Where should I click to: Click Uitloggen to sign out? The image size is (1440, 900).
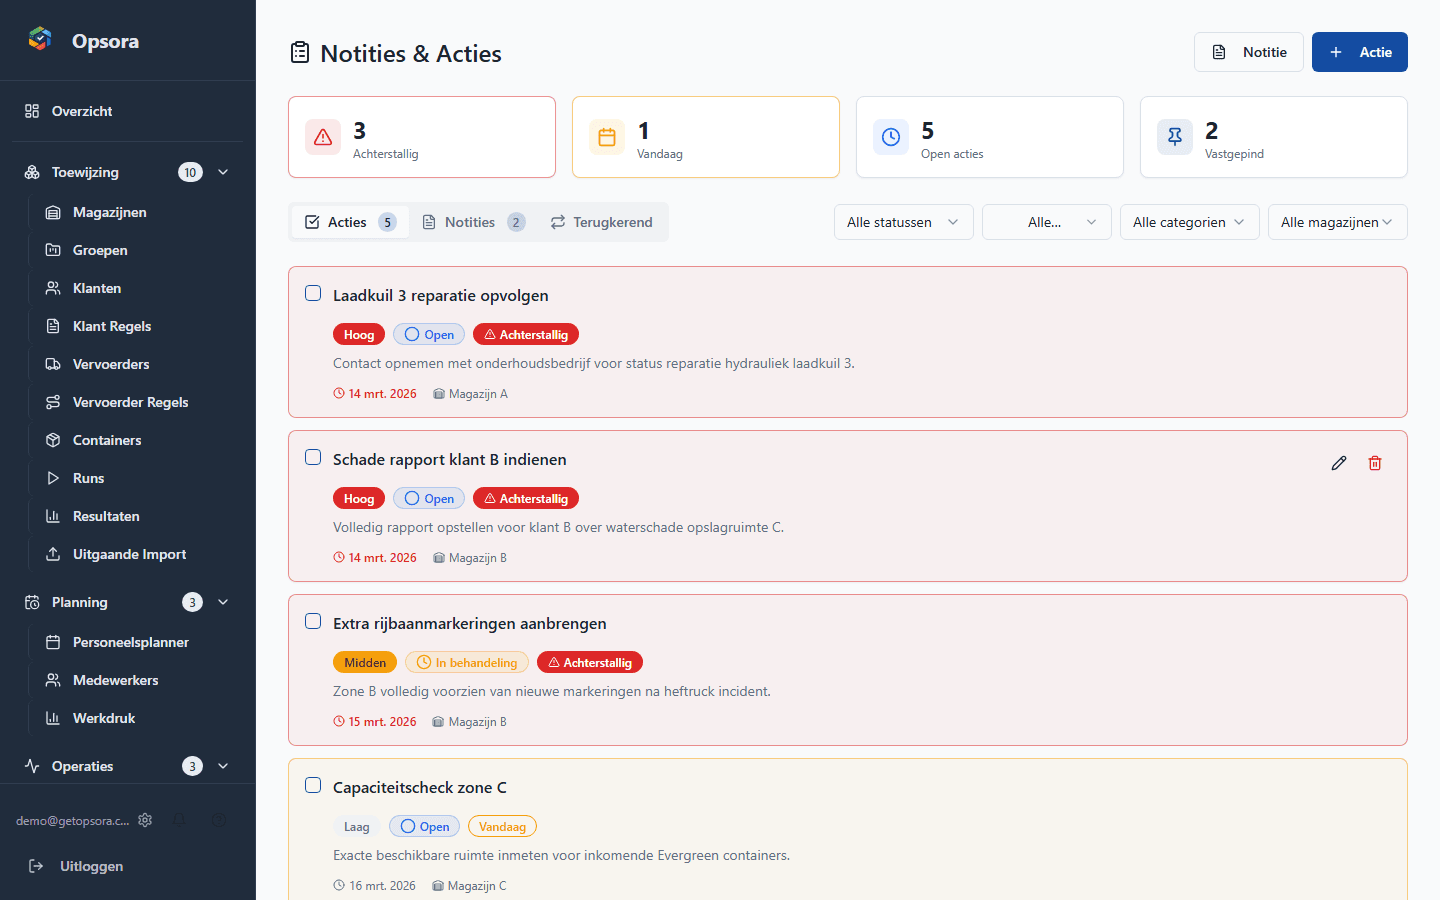coord(91,866)
